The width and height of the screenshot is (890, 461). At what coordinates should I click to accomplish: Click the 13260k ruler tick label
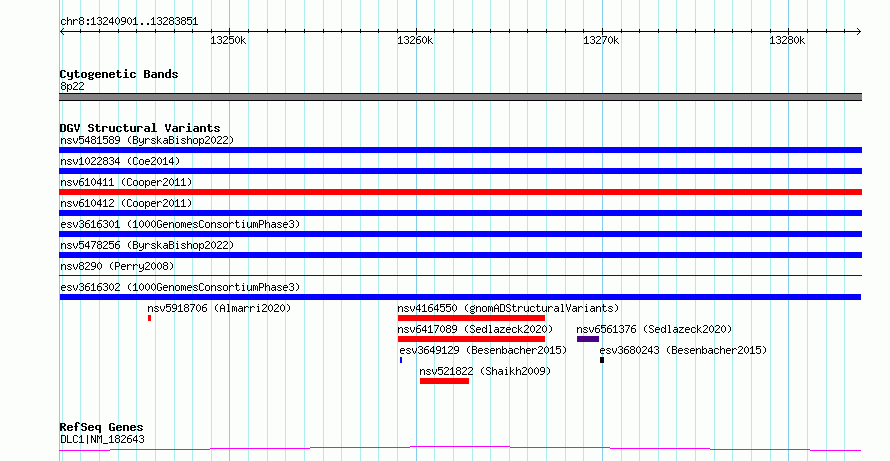(415, 40)
